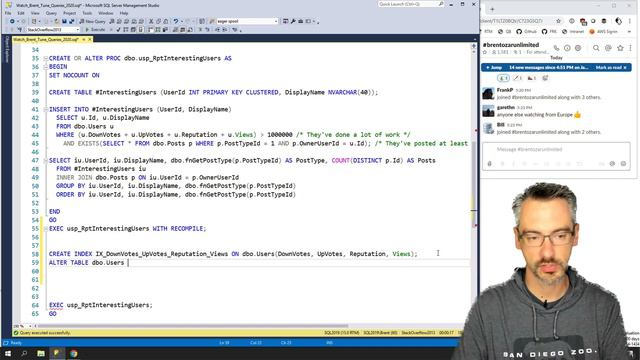Bookmark this page with the star icon
The image size is (640, 360).
pyautogui.click(x=558, y=21)
